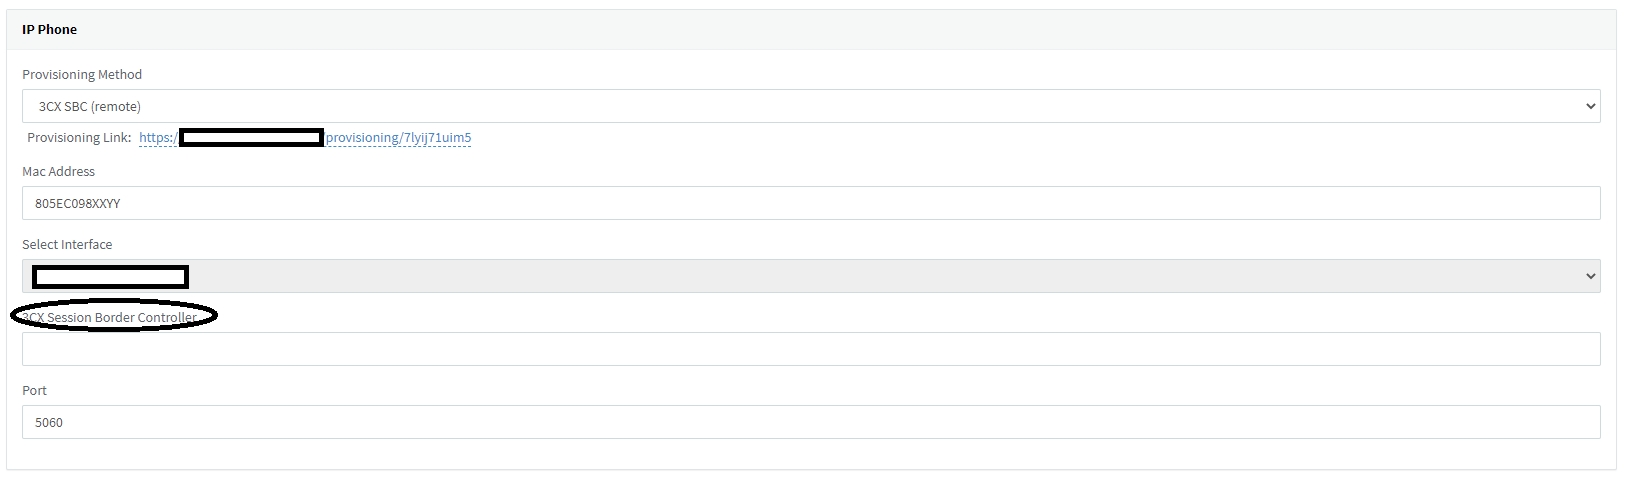
Task: Click the redacted value in Select Interface
Action: point(110,277)
